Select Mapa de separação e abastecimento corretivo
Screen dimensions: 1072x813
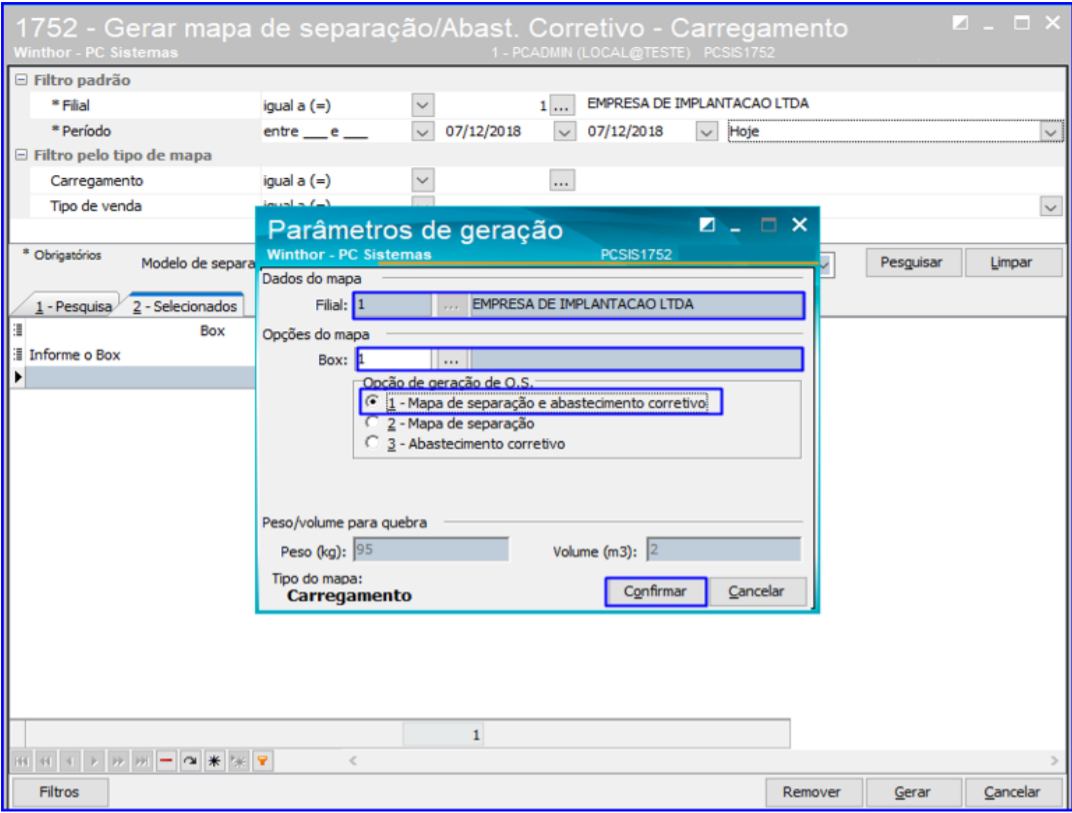click(x=373, y=403)
